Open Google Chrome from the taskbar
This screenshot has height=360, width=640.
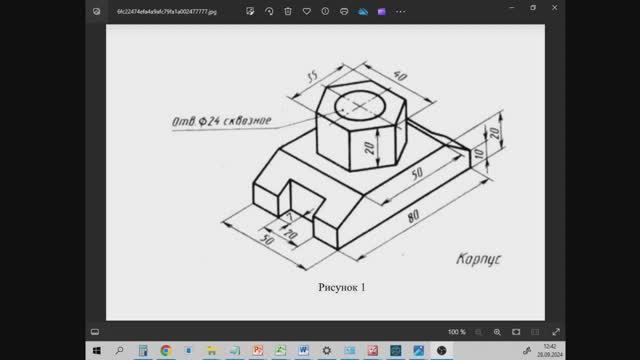point(166,351)
